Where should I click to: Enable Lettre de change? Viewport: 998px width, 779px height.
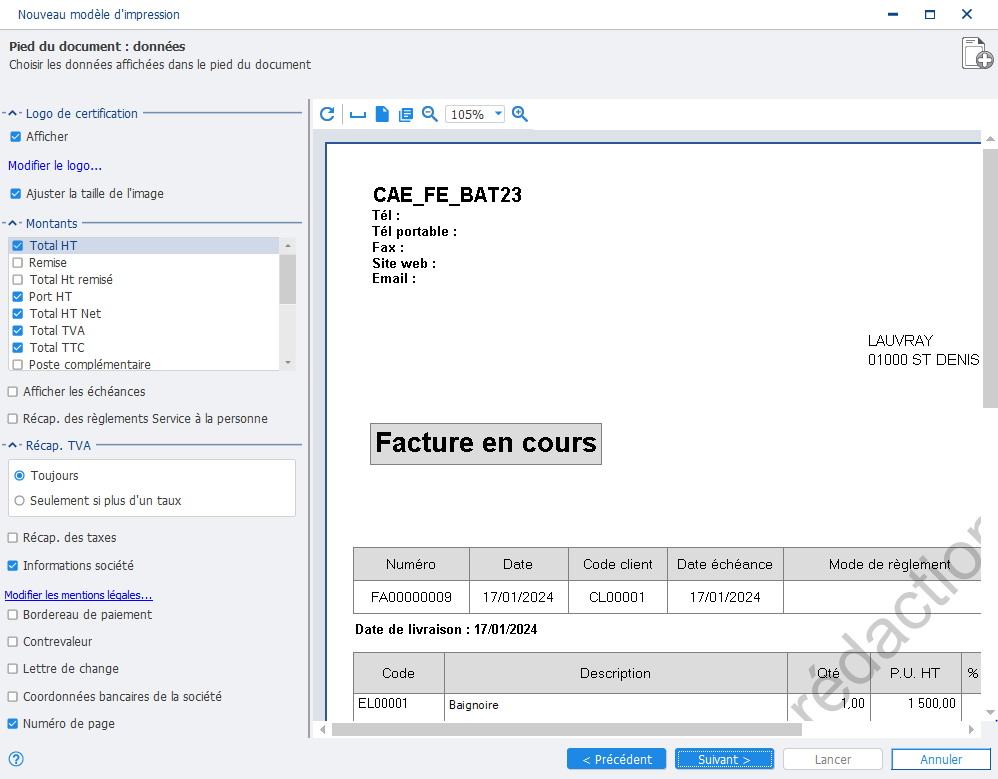(13, 669)
